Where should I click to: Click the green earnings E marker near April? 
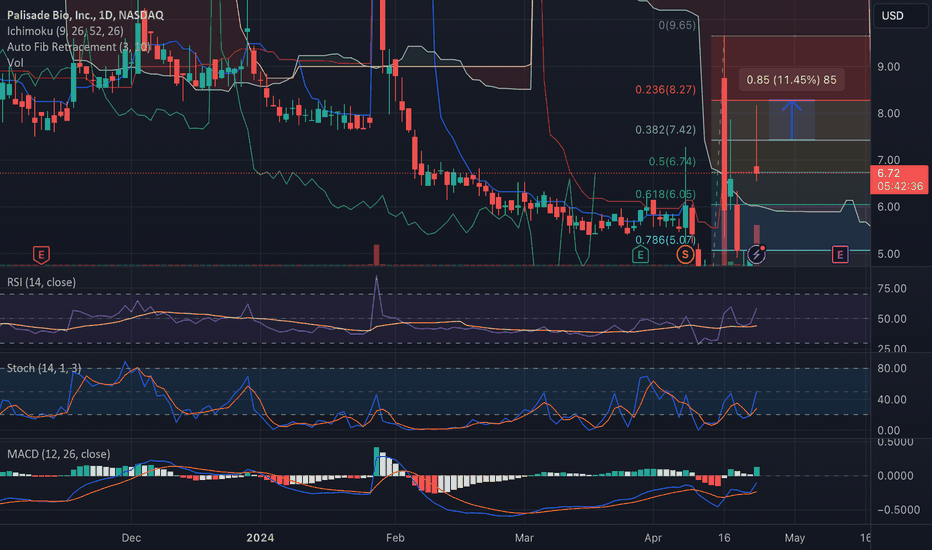640,255
